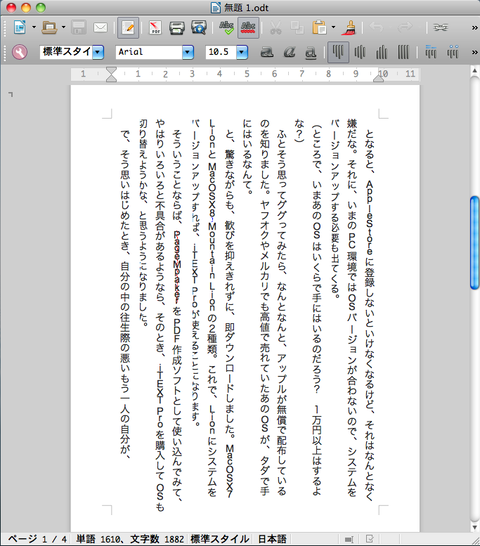The height and width of the screenshot is (546, 480).
Task: Click the Paste clipboard icon
Action: click(x=319, y=27)
